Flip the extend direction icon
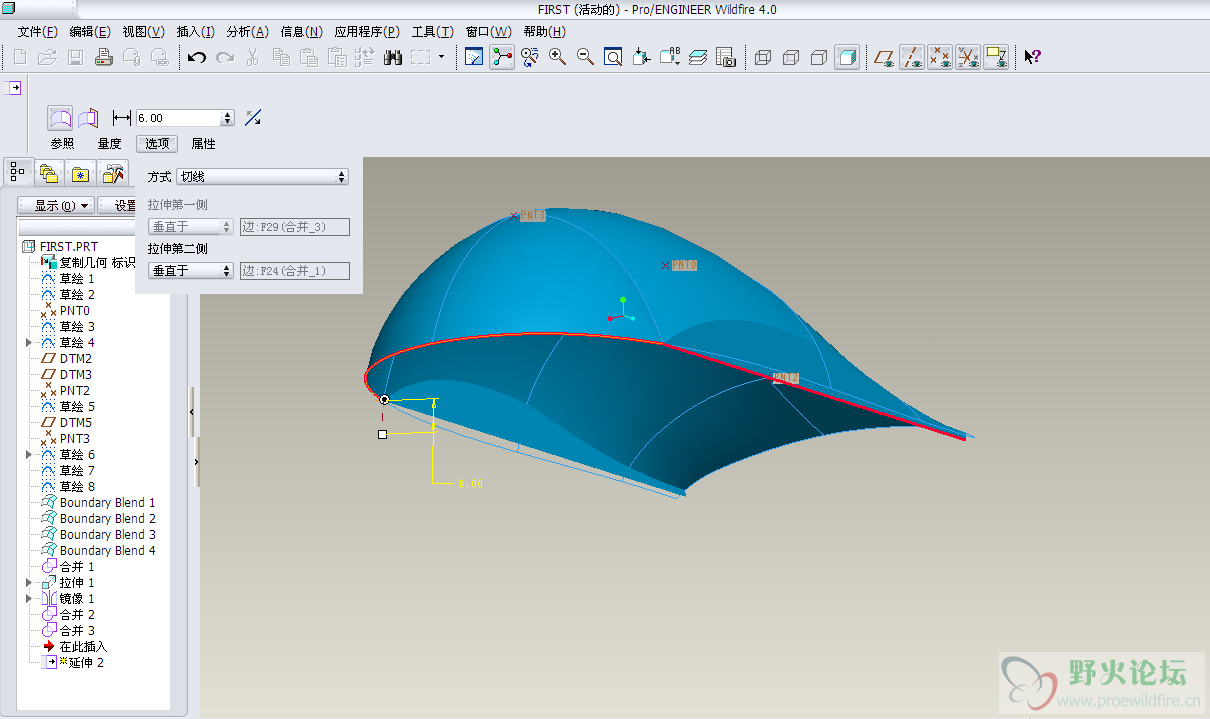1210x719 pixels. [x=253, y=118]
